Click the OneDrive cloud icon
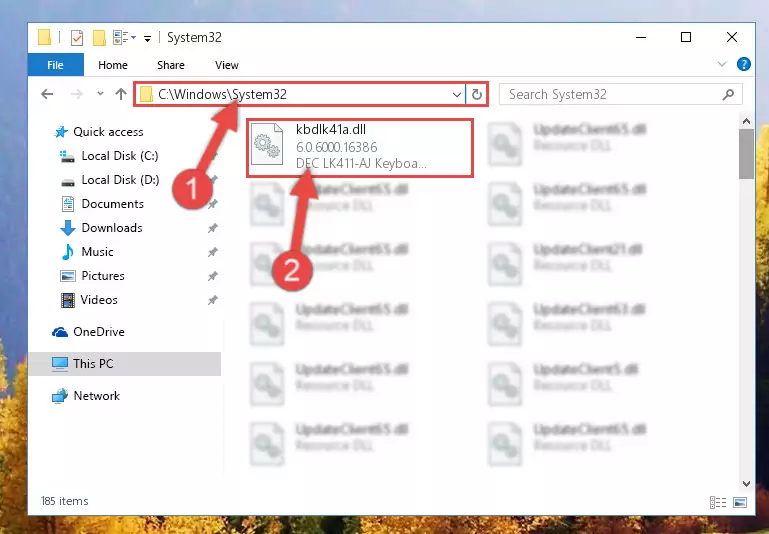This screenshot has width=769, height=534. tap(60, 332)
